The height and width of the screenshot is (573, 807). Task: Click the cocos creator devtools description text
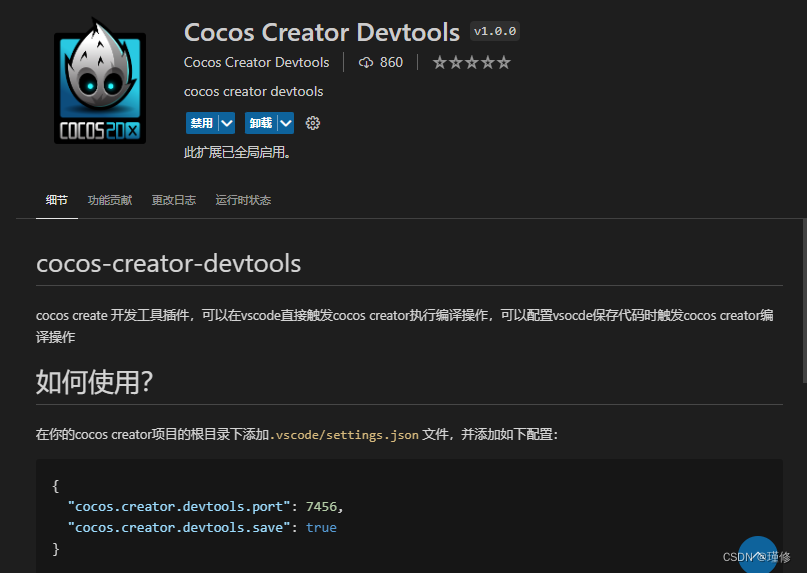click(254, 92)
